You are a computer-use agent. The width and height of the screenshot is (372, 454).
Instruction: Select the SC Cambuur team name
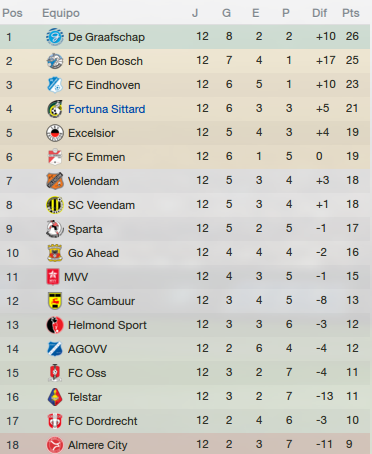click(x=101, y=301)
